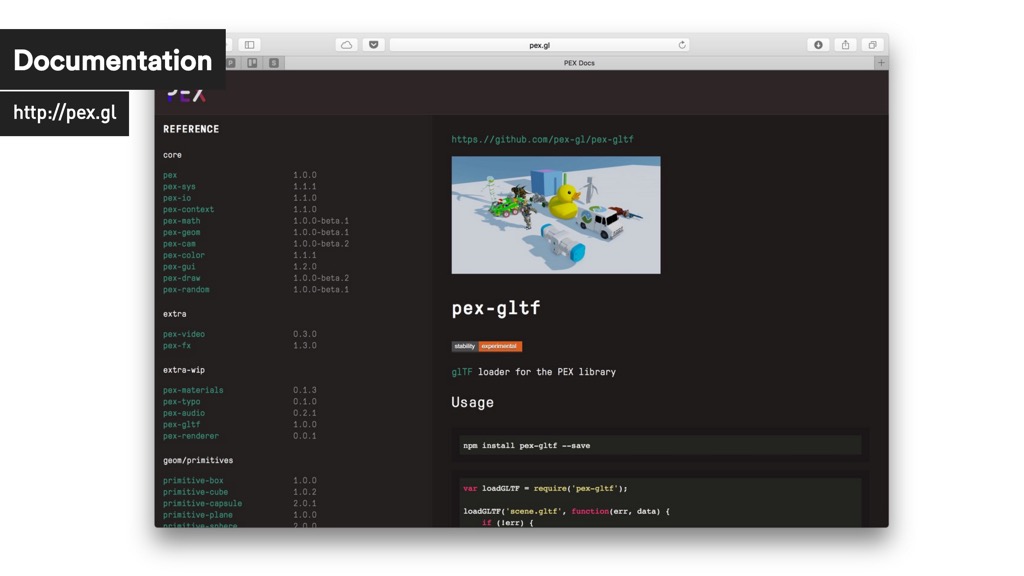
Task: Click the REFERENCE sidebar heading
Action: point(191,129)
